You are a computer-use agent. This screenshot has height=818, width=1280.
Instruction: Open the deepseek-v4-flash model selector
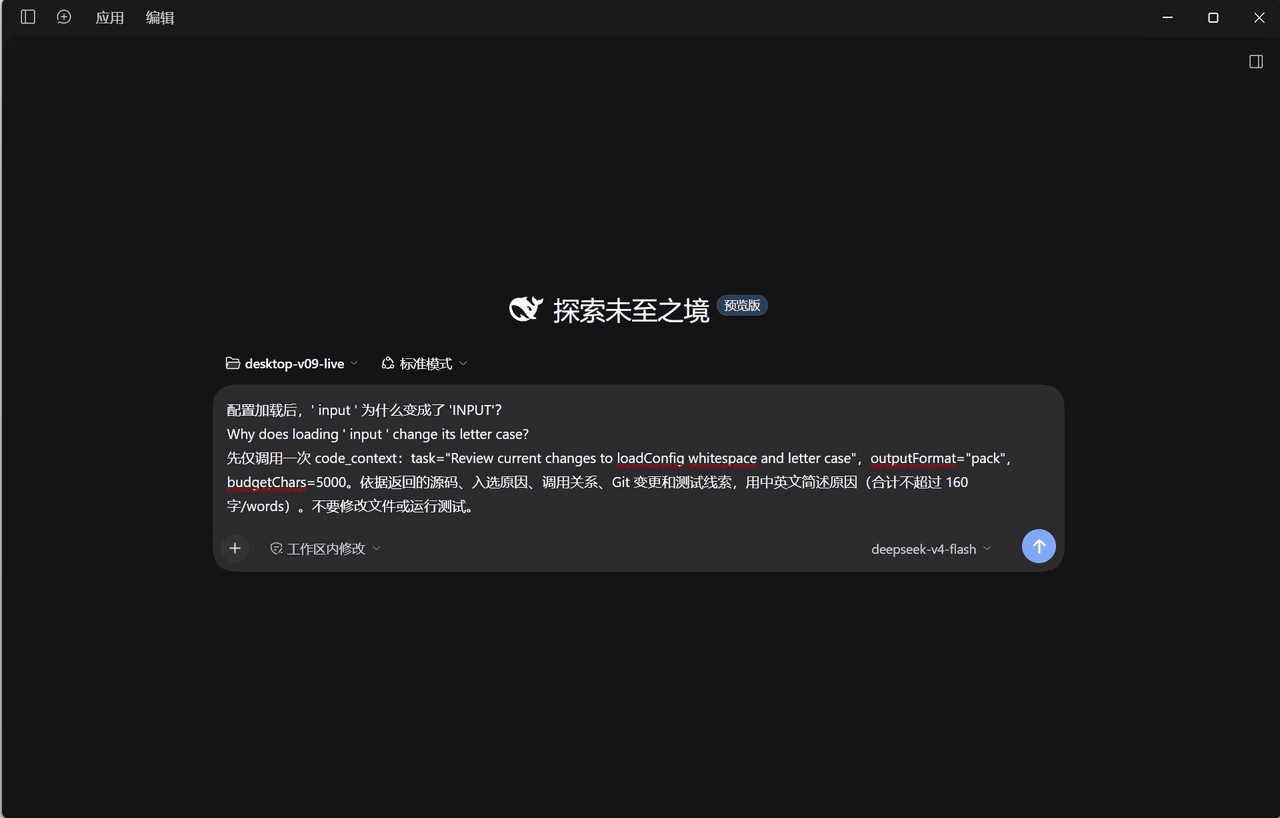(931, 549)
